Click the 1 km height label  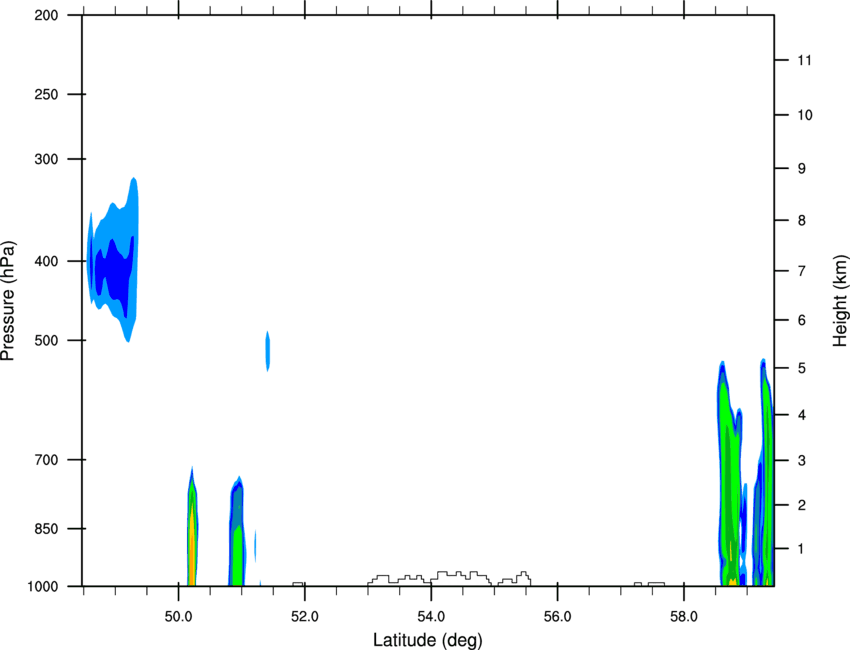pos(801,549)
